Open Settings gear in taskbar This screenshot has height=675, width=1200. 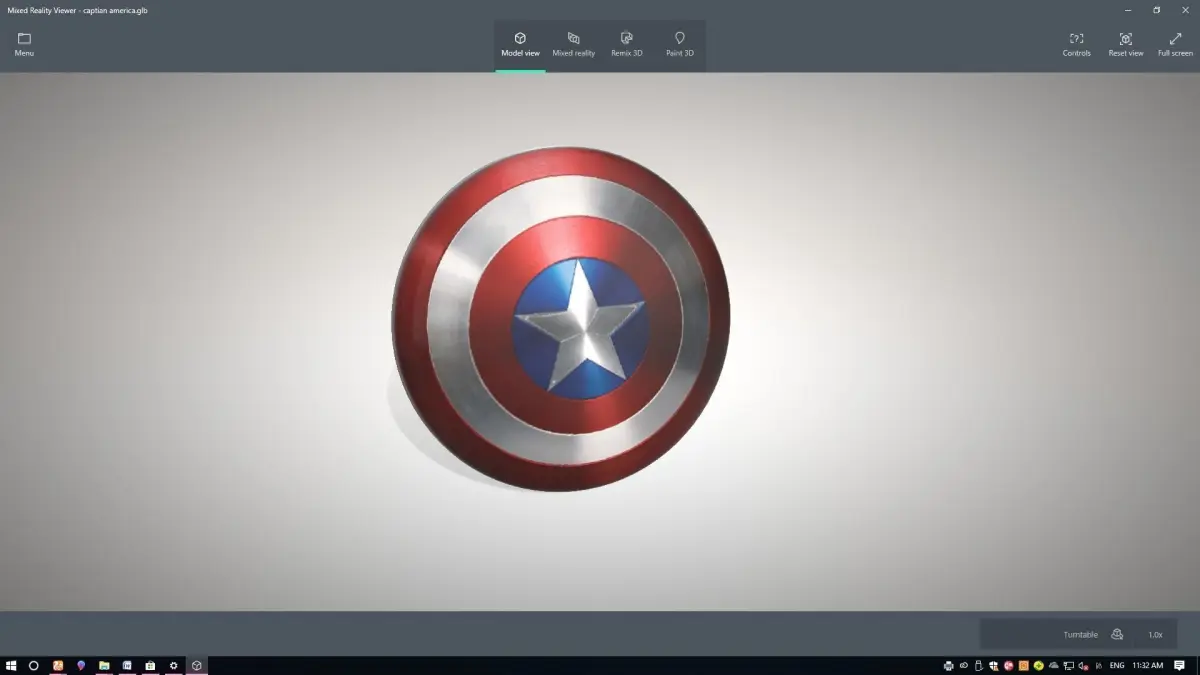173,665
